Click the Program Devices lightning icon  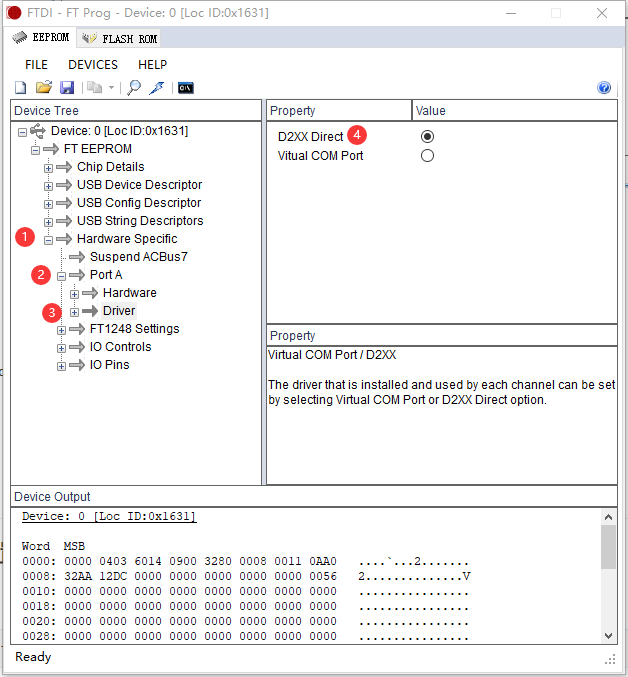click(x=157, y=88)
